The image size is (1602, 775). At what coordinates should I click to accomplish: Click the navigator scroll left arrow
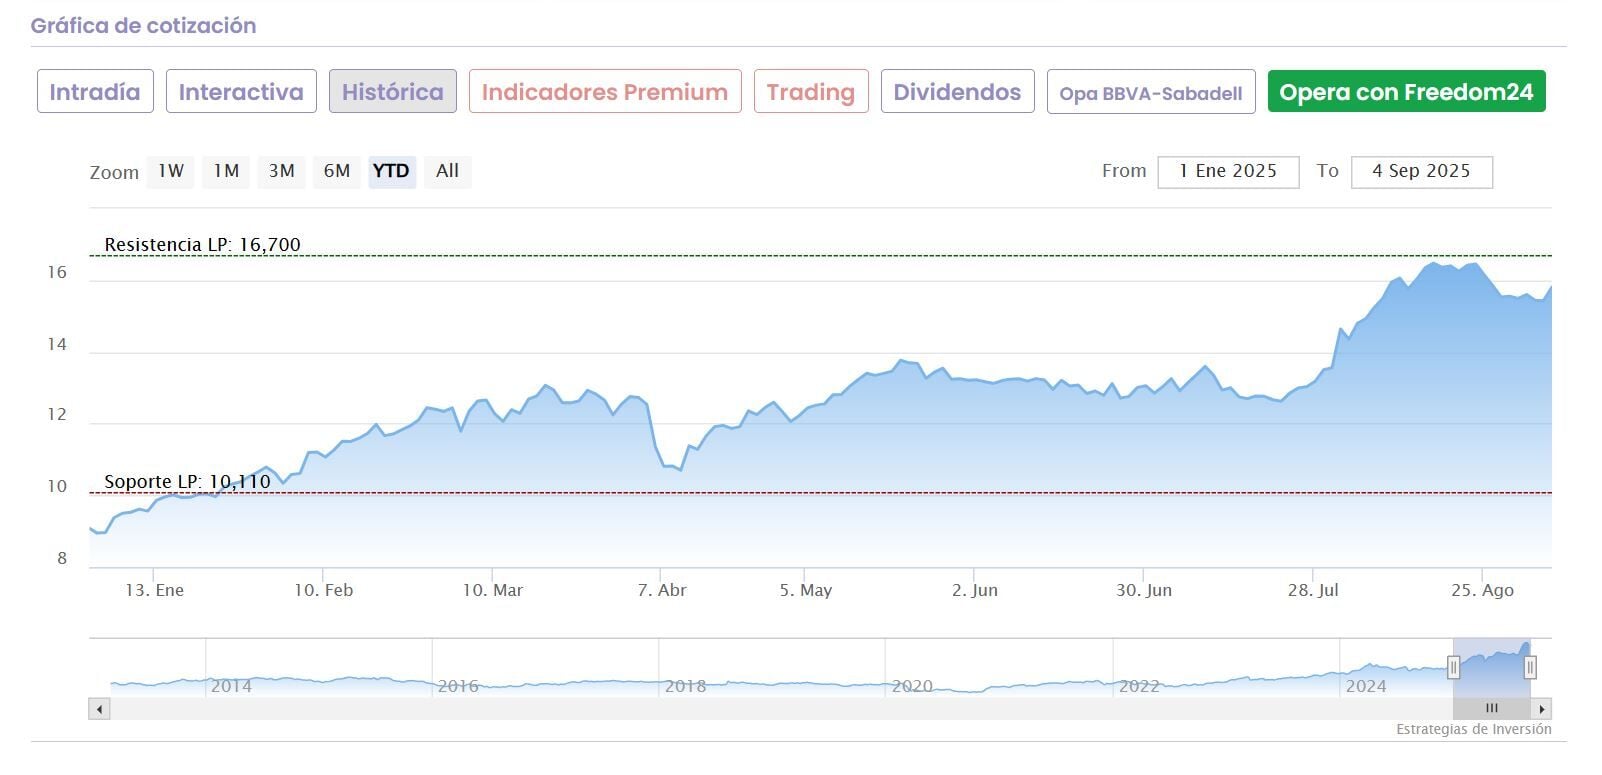[x=99, y=709]
